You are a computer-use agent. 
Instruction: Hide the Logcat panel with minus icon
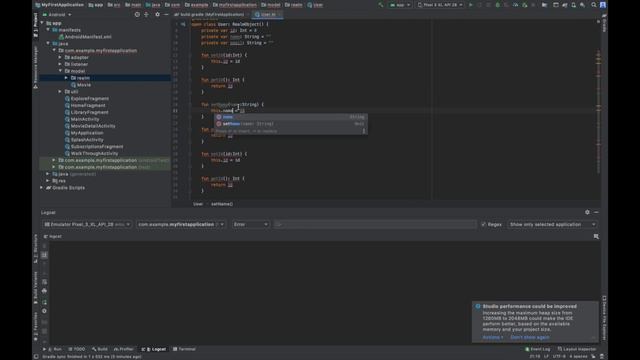click(596, 212)
